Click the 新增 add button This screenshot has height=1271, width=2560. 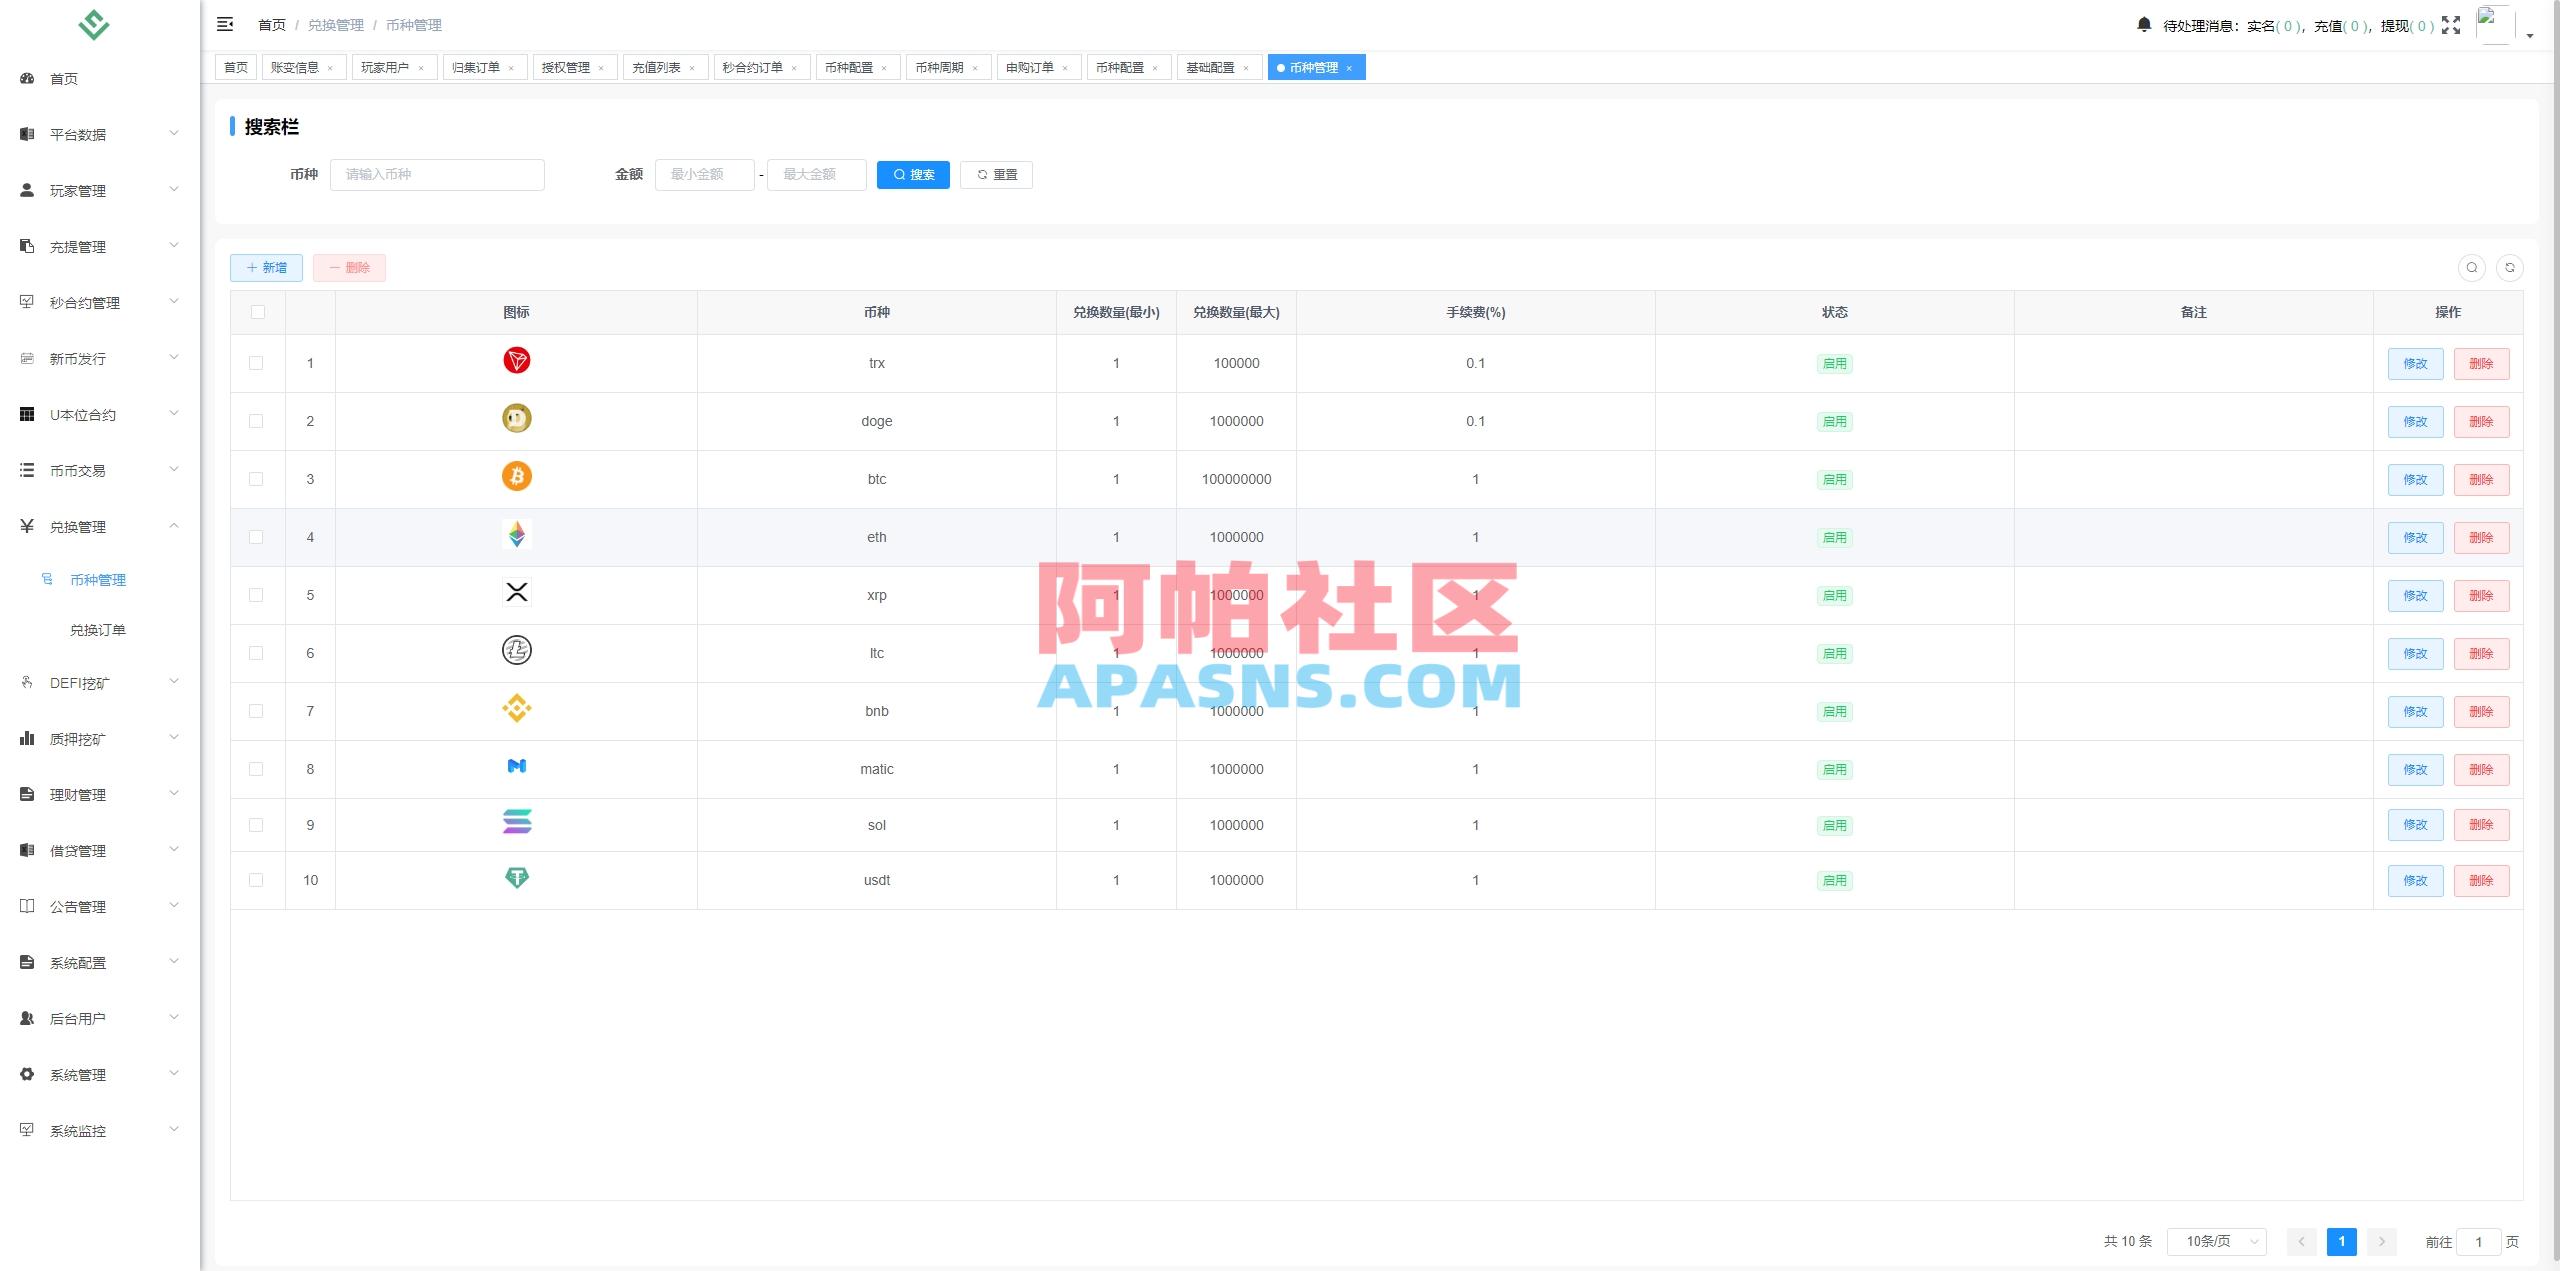click(x=266, y=267)
